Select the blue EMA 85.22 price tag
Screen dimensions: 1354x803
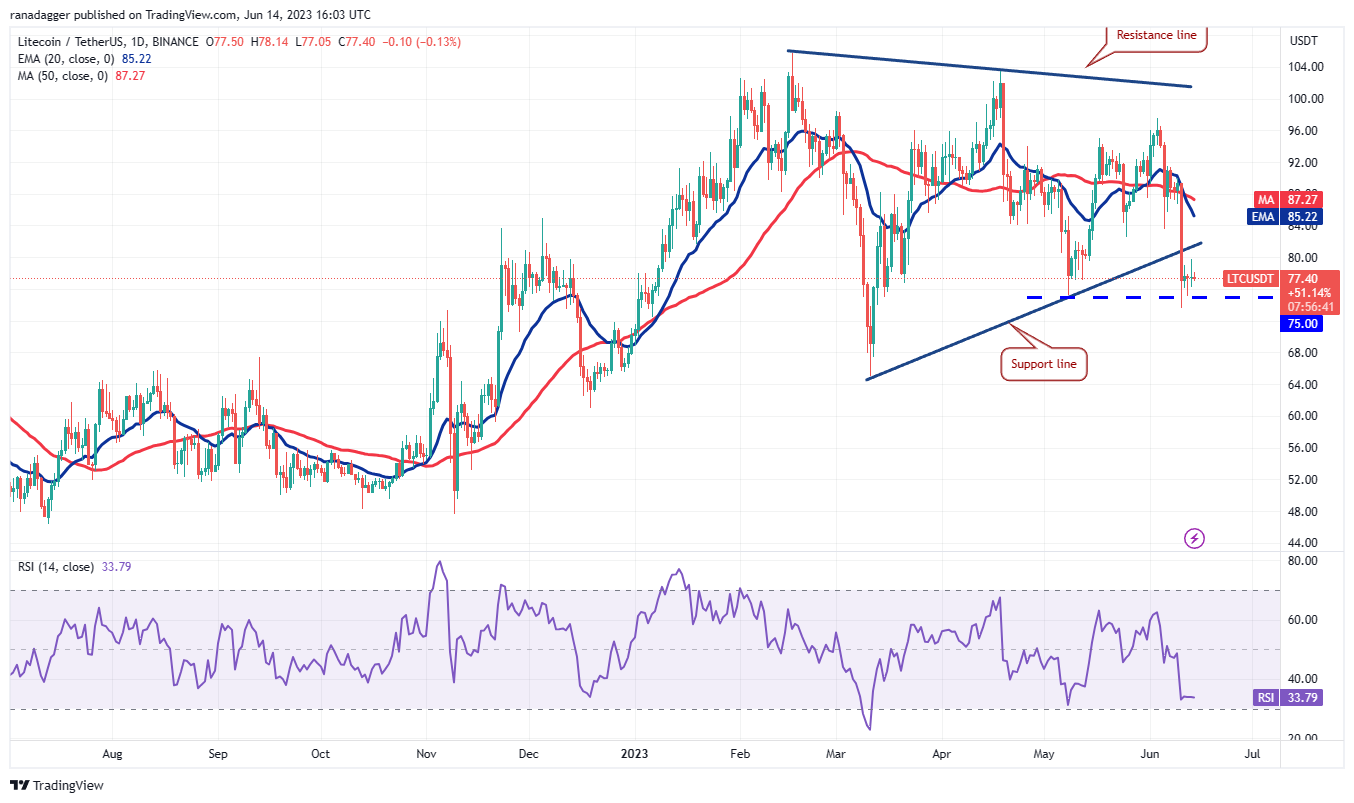click(1303, 214)
